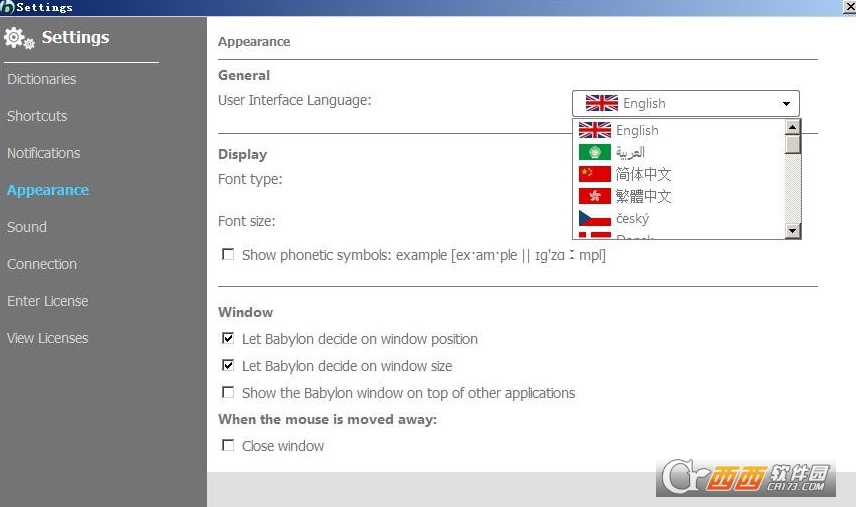Image resolution: width=856 pixels, height=507 pixels.
Task: Choose English text in the language list
Action: pyautogui.click(x=637, y=130)
